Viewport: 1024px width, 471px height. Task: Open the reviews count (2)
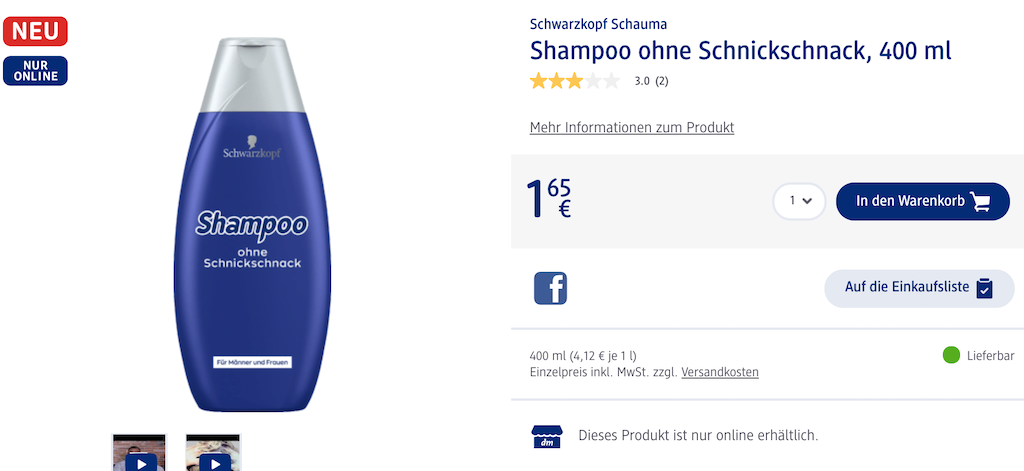[661, 81]
